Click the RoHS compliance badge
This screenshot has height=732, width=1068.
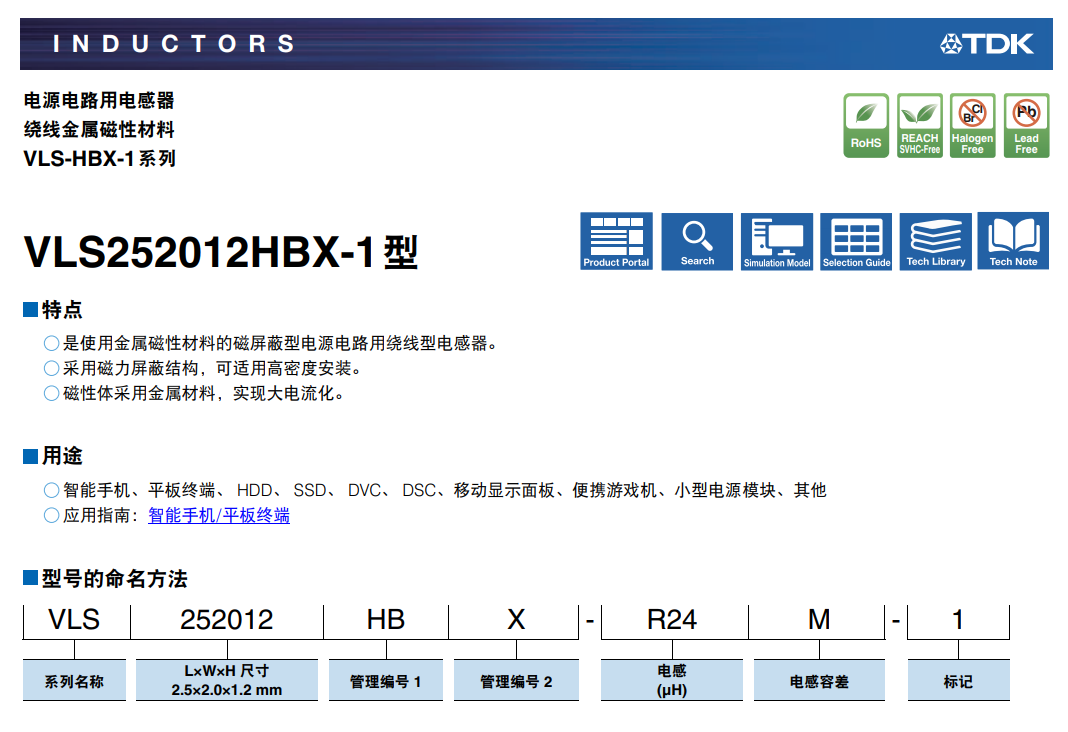pyautogui.click(x=866, y=126)
